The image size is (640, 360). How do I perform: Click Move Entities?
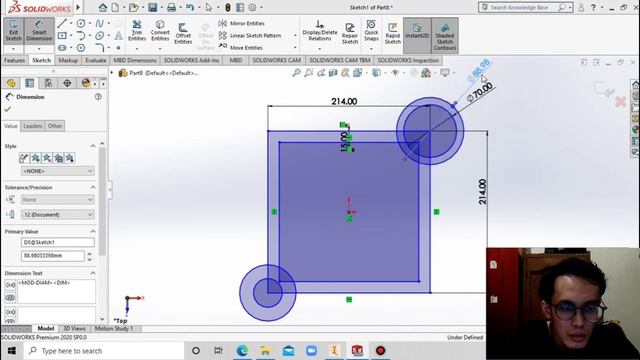pyautogui.click(x=241, y=47)
